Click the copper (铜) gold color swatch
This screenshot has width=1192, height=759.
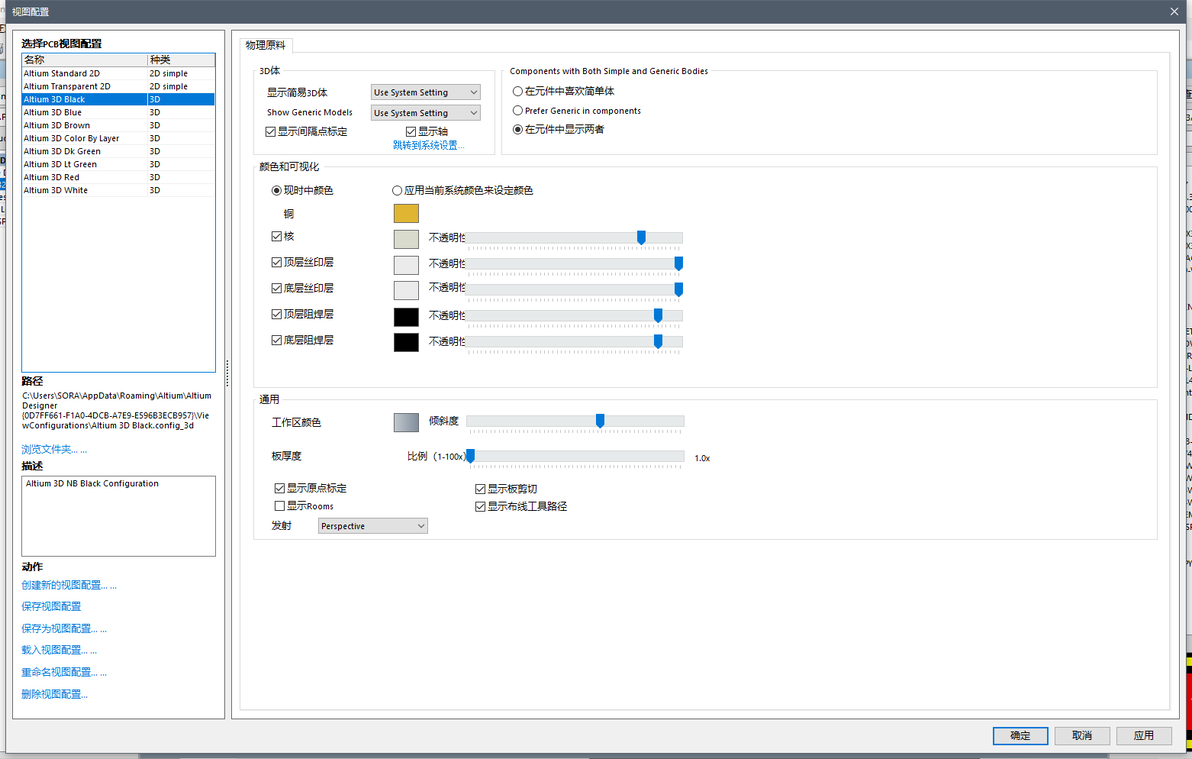coord(406,214)
